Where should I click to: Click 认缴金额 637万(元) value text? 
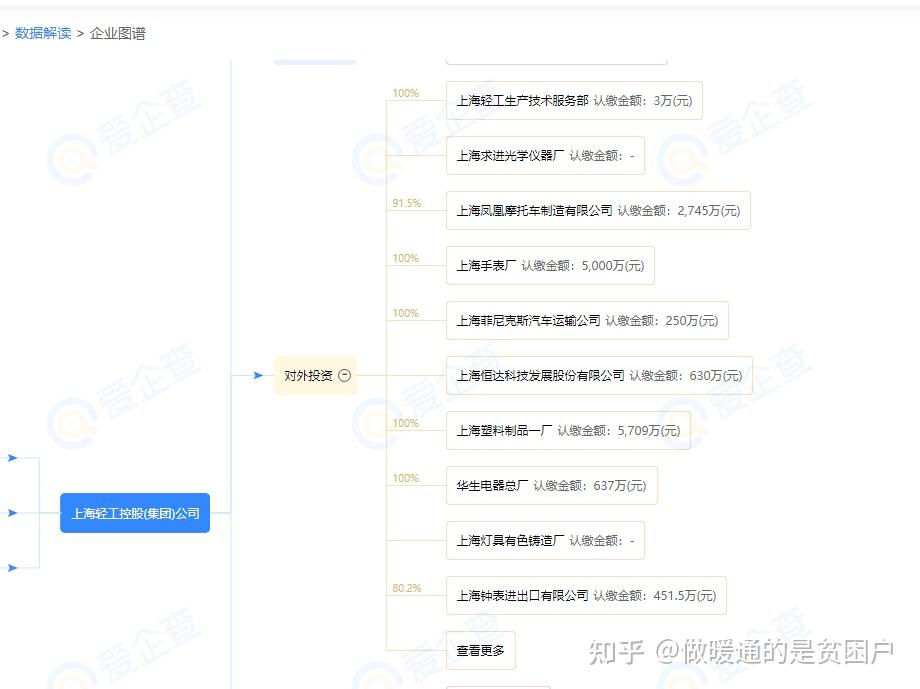[590, 486]
